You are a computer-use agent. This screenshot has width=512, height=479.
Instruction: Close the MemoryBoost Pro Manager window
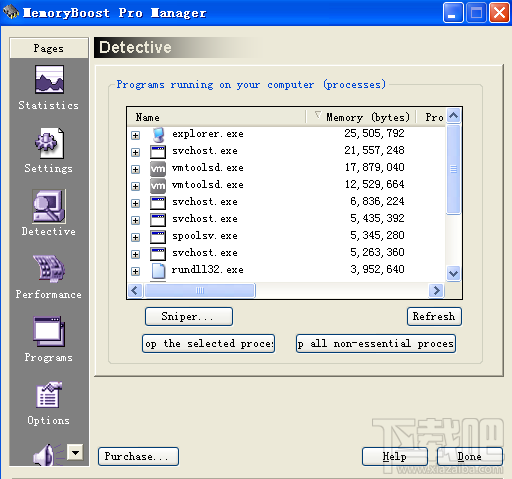499,13
